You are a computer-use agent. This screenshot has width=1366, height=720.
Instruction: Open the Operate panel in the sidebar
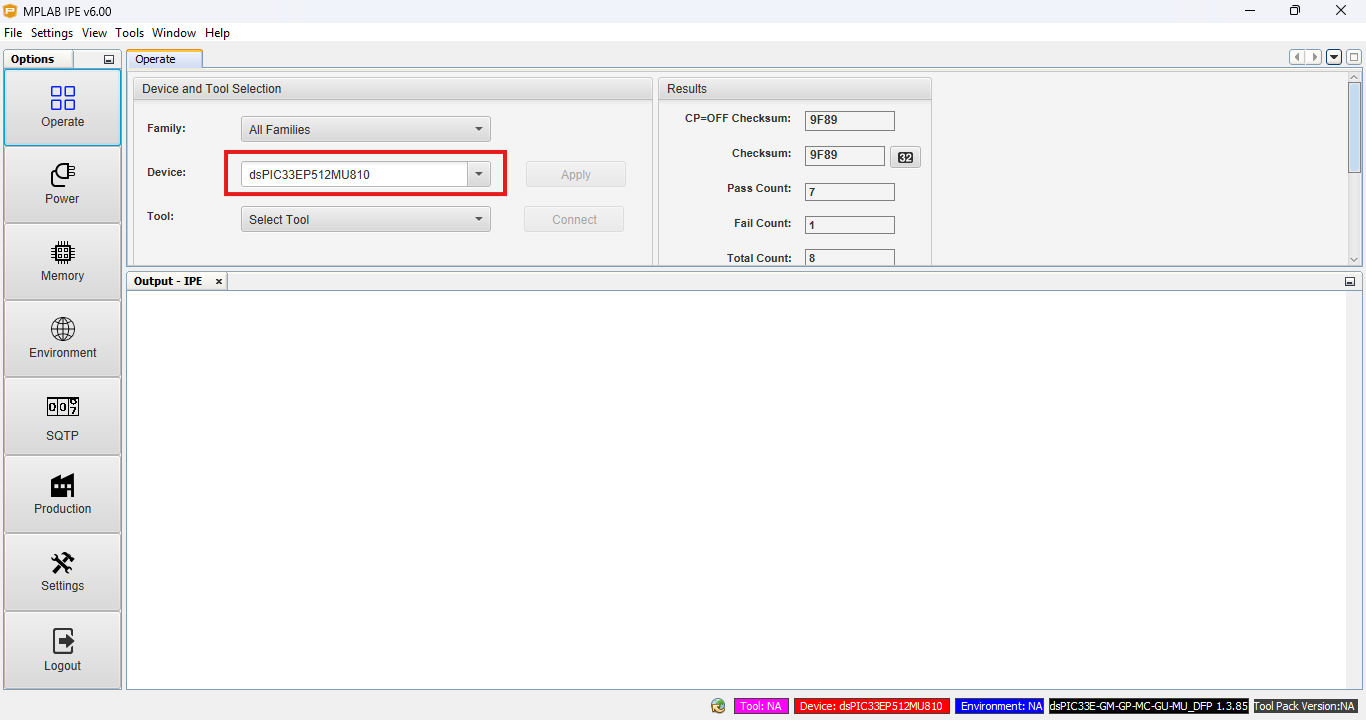tap(62, 108)
